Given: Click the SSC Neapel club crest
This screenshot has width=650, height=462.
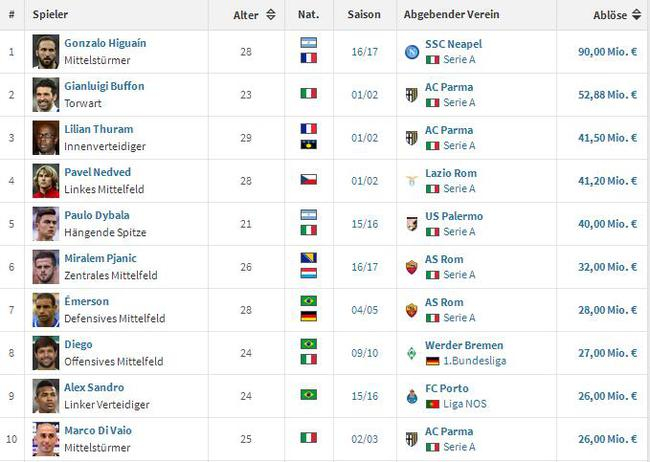Looking at the screenshot, I should point(411,51).
